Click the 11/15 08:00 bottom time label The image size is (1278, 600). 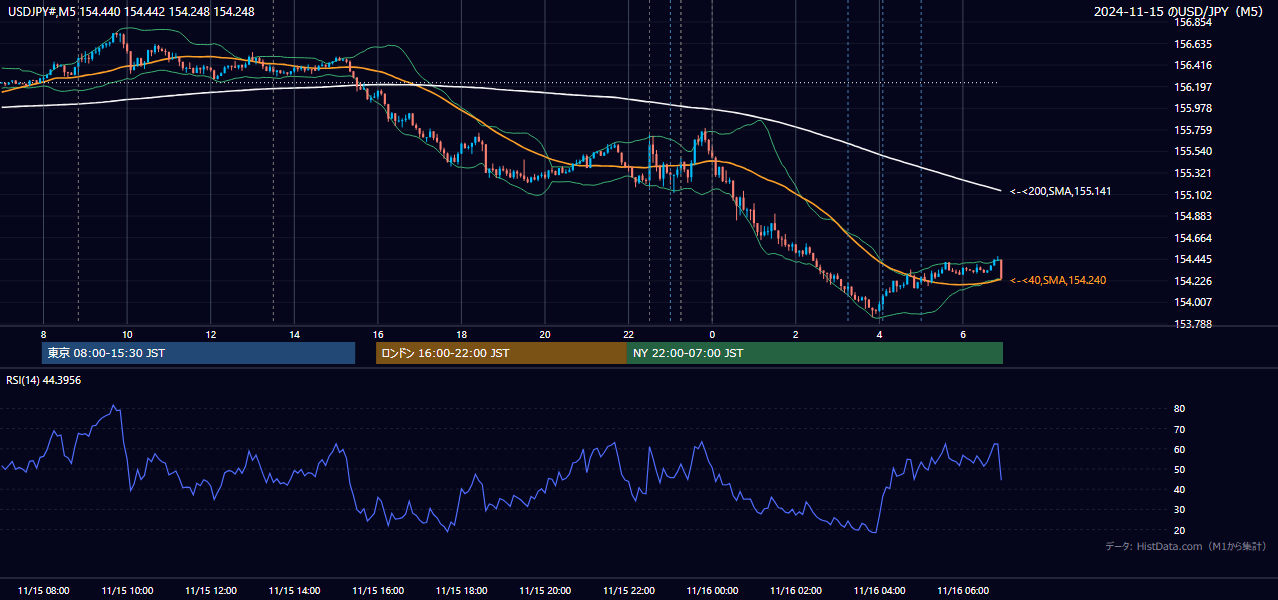[x=44, y=591]
